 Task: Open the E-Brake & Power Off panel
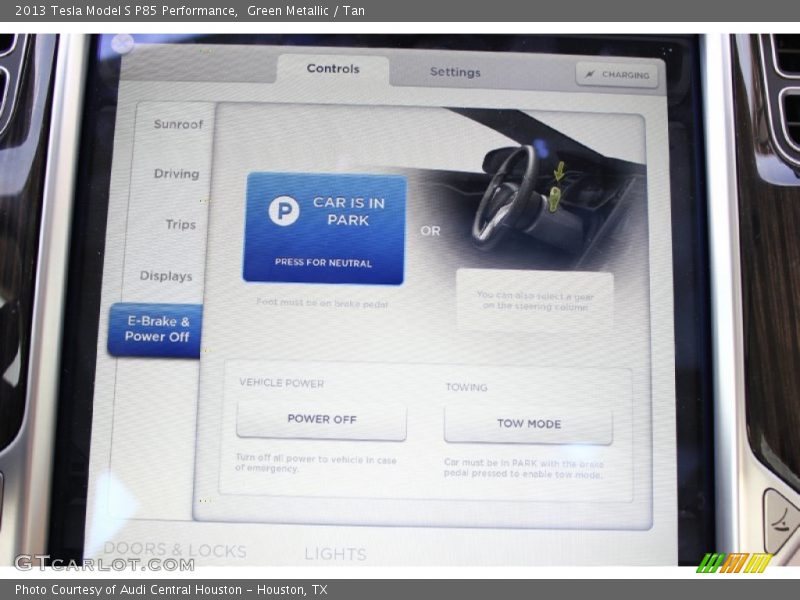tap(156, 330)
